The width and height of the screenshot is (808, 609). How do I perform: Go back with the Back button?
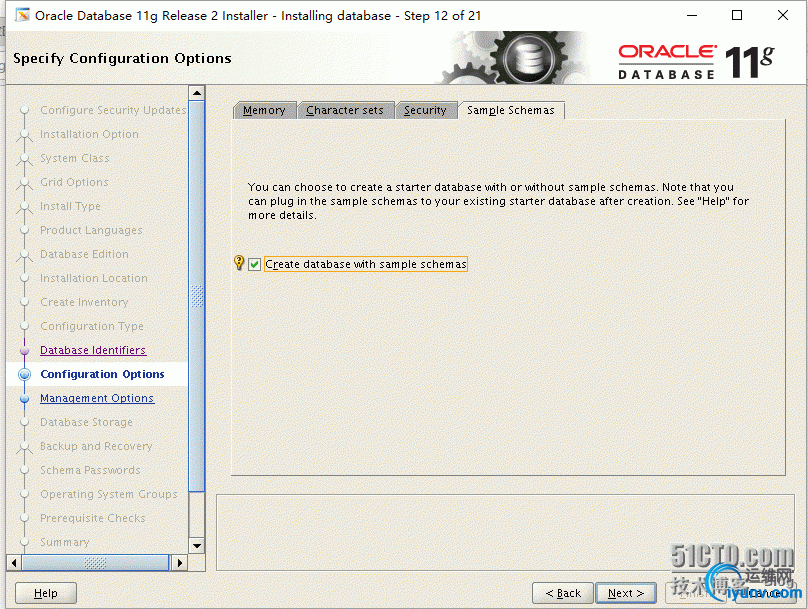click(563, 593)
